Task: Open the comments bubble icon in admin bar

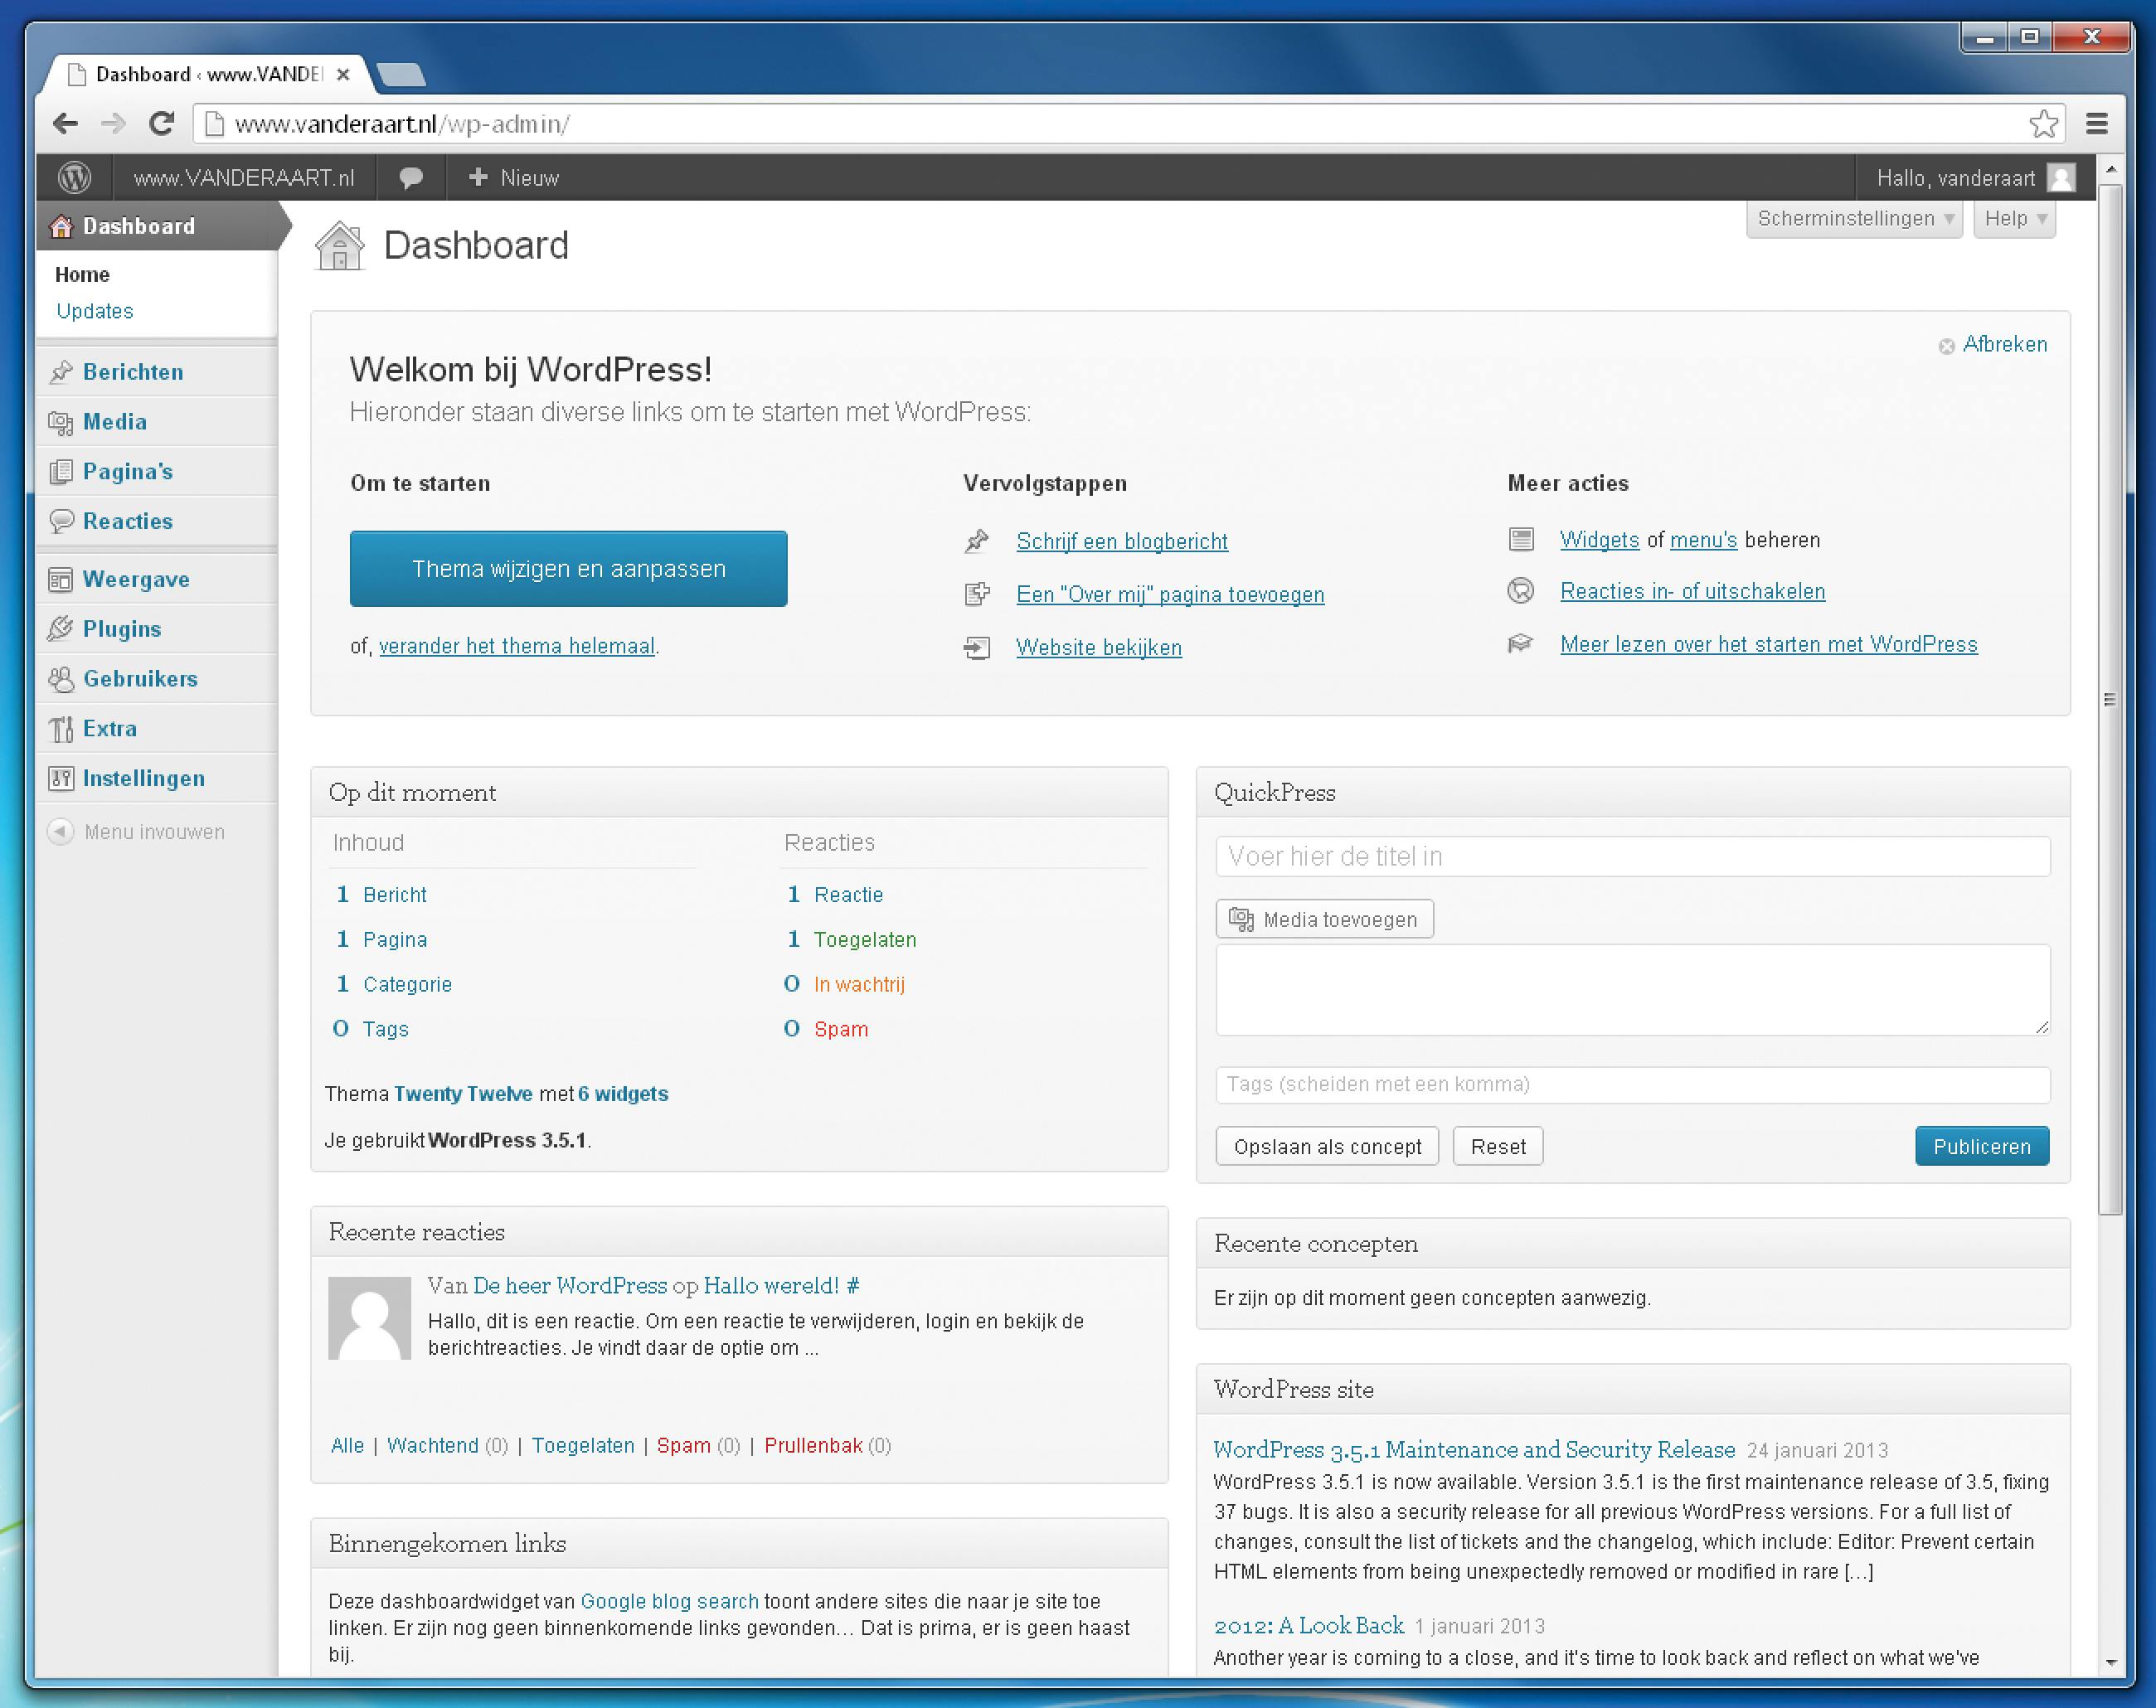Action: (x=410, y=178)
